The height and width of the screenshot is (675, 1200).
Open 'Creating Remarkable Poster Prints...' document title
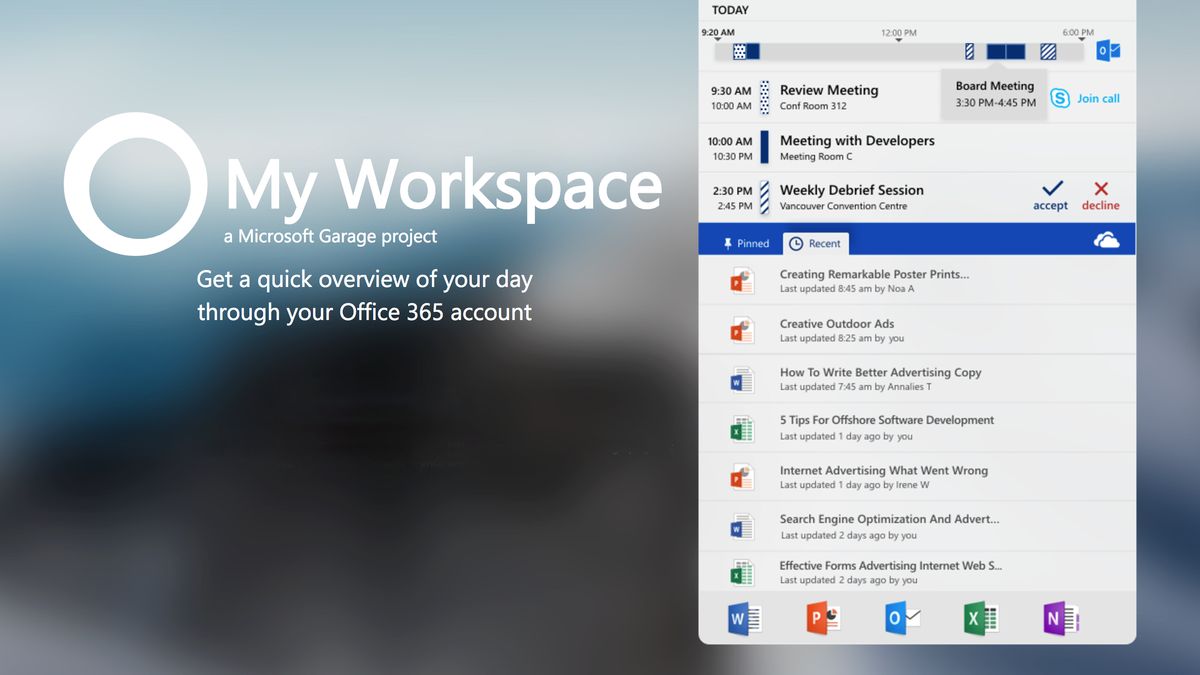(874, 274)
